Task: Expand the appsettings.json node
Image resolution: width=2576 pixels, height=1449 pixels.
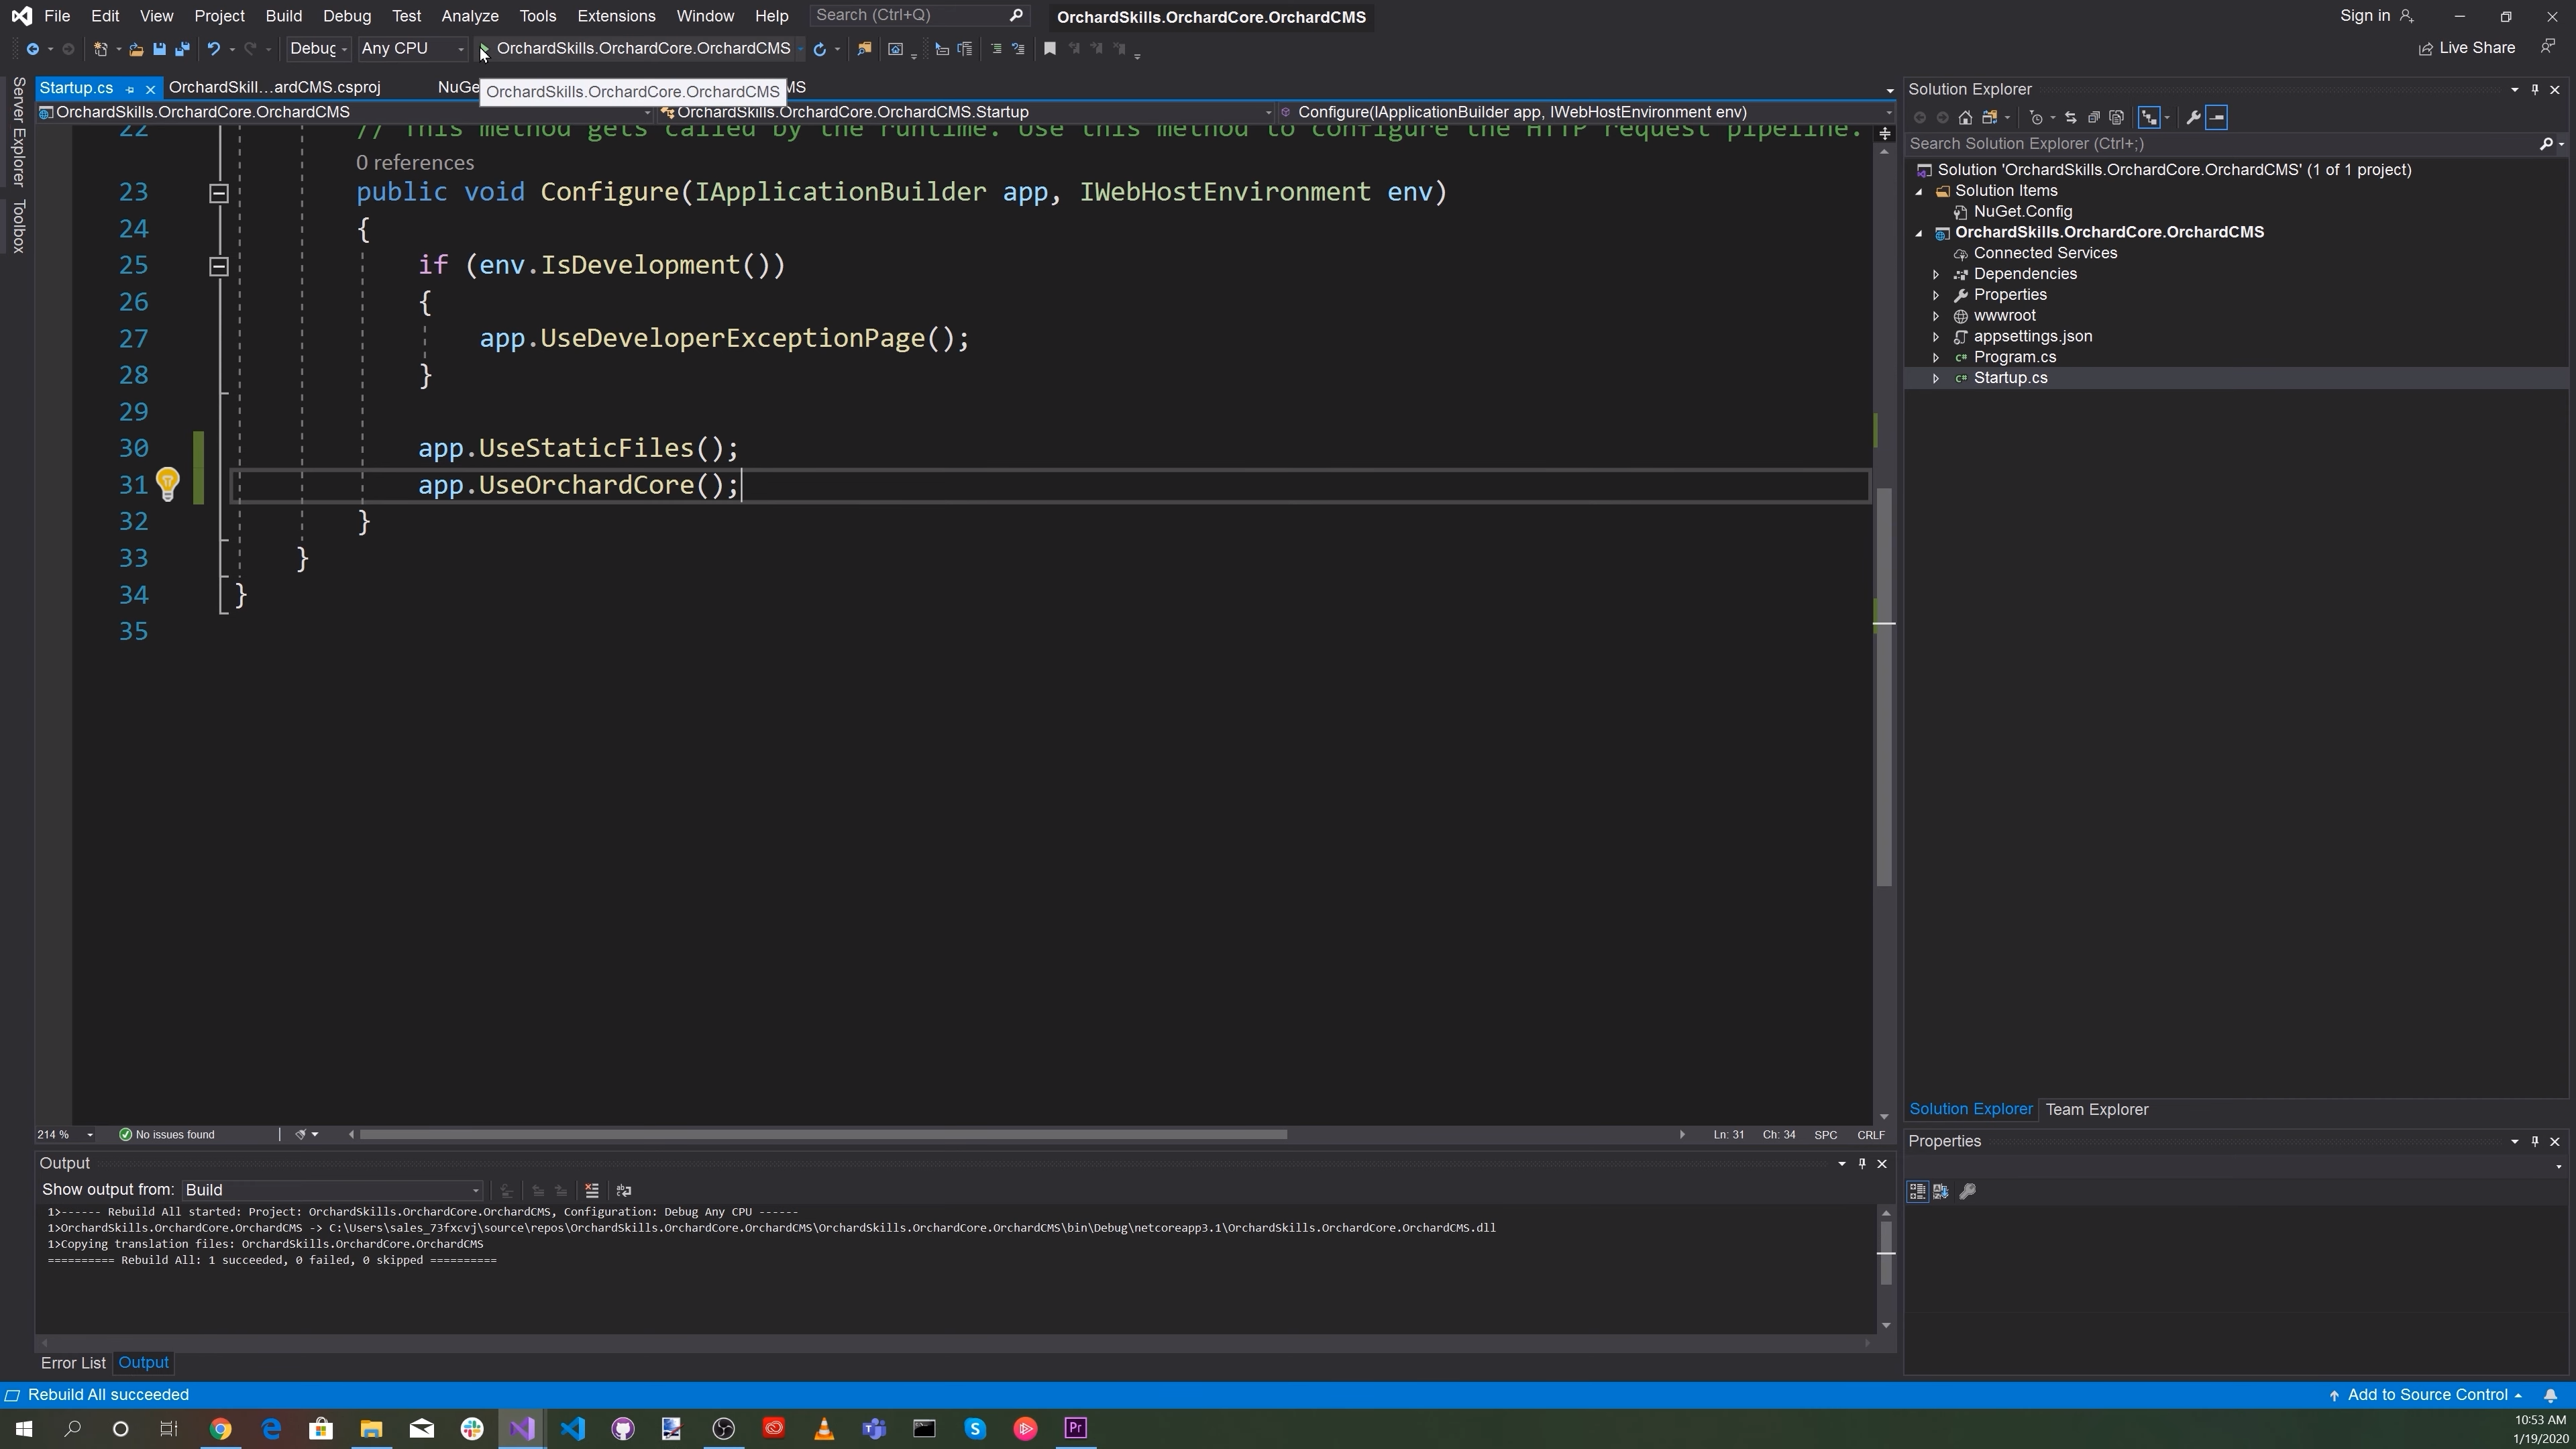Action: point(1936,337)
